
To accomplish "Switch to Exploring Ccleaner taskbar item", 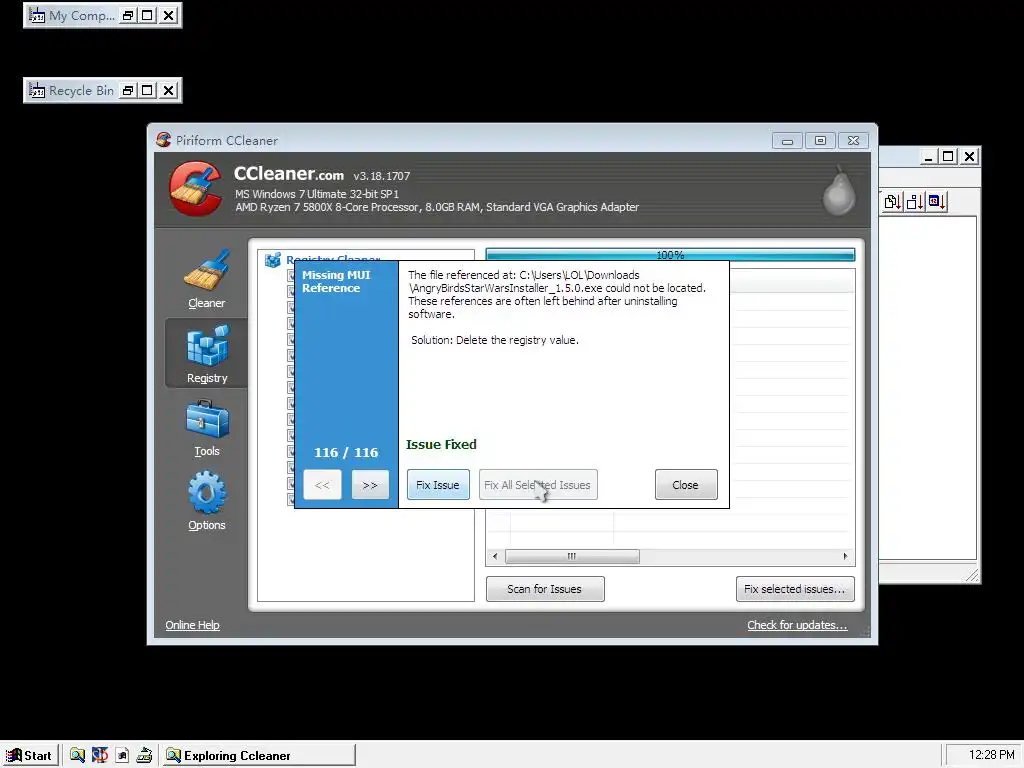I will tap(259, 756).
